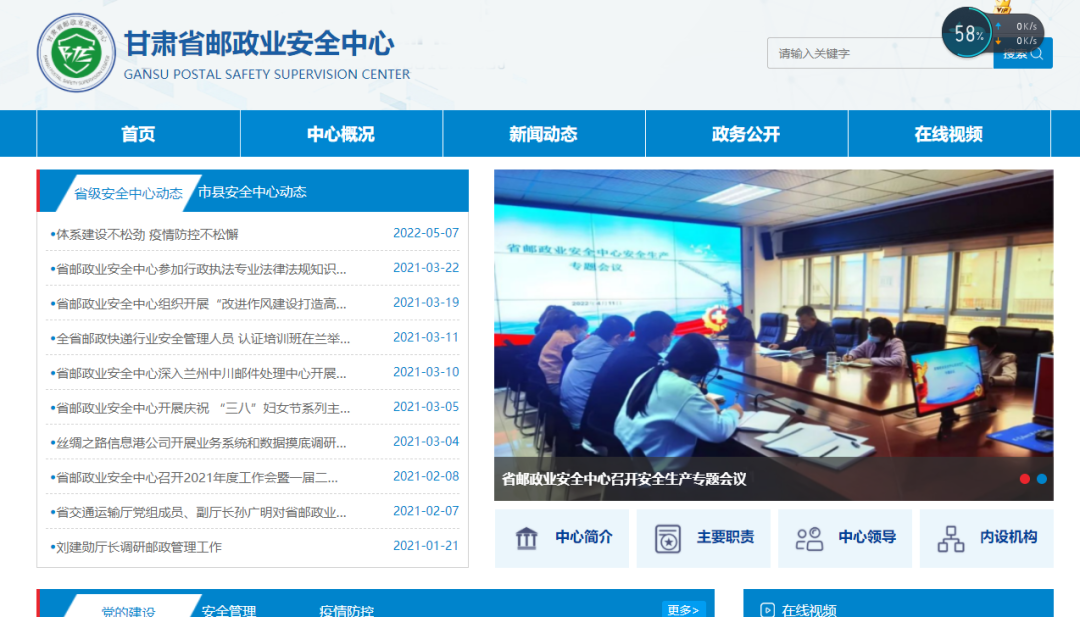The image size is (1080, 617).
Task: Expand the 更多> list link
Action: tap(683, 609)
